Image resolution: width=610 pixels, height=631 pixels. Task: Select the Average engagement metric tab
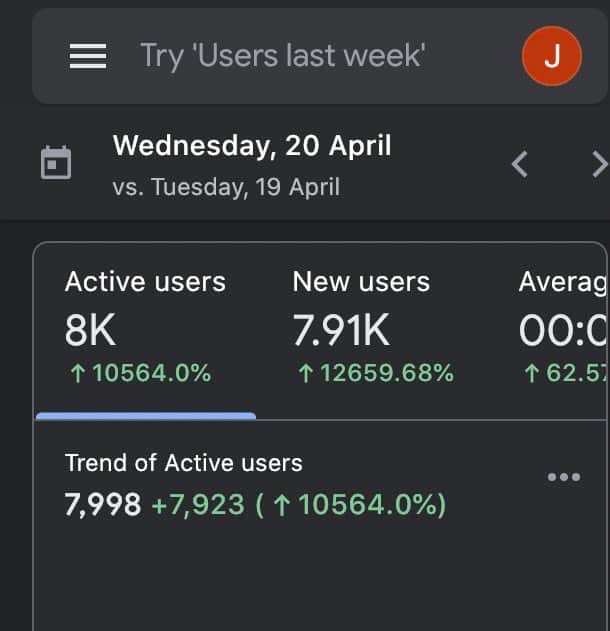[x=563, y=328]
